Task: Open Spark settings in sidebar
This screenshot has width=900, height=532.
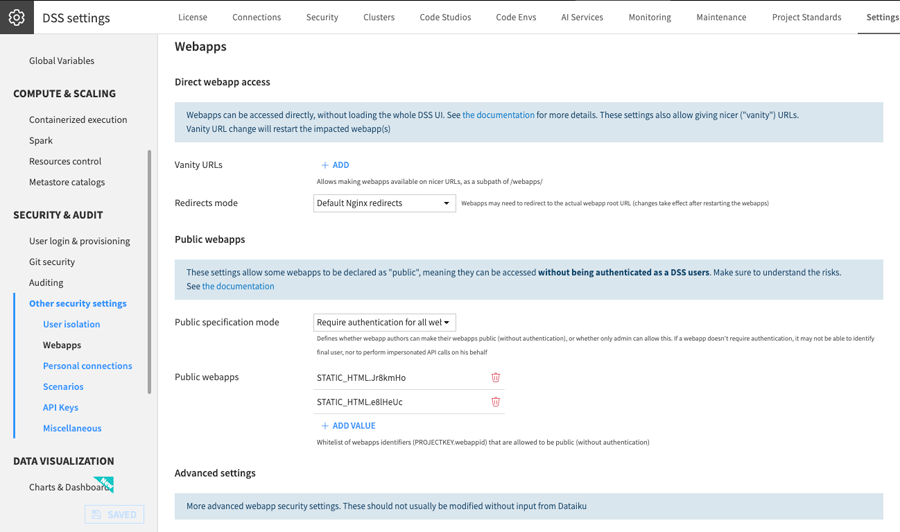Action: click(41, 141)
